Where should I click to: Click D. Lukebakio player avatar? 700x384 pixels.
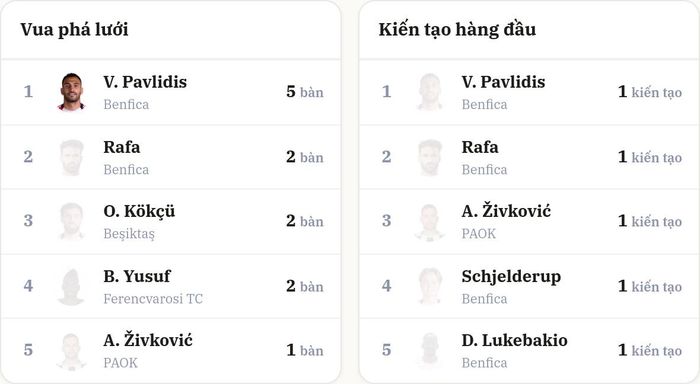[429, 351]
